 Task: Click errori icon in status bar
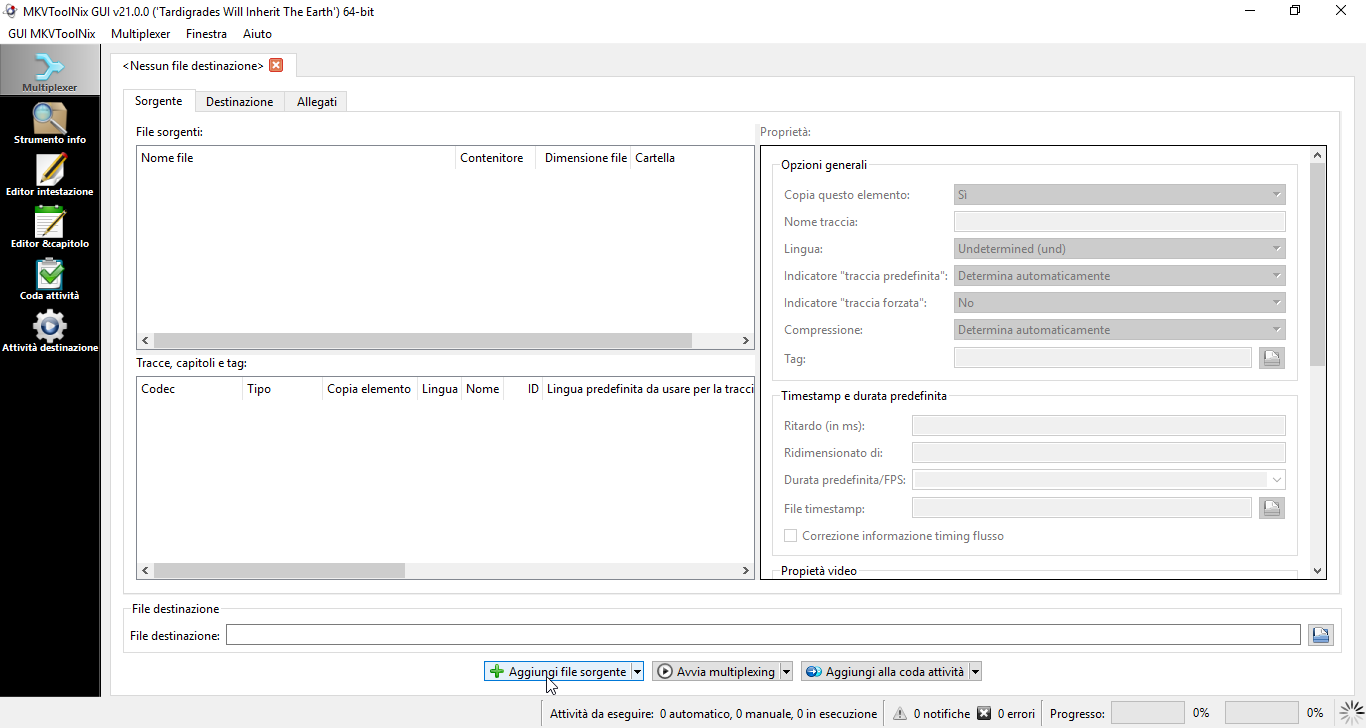click(x=984, y=713)
